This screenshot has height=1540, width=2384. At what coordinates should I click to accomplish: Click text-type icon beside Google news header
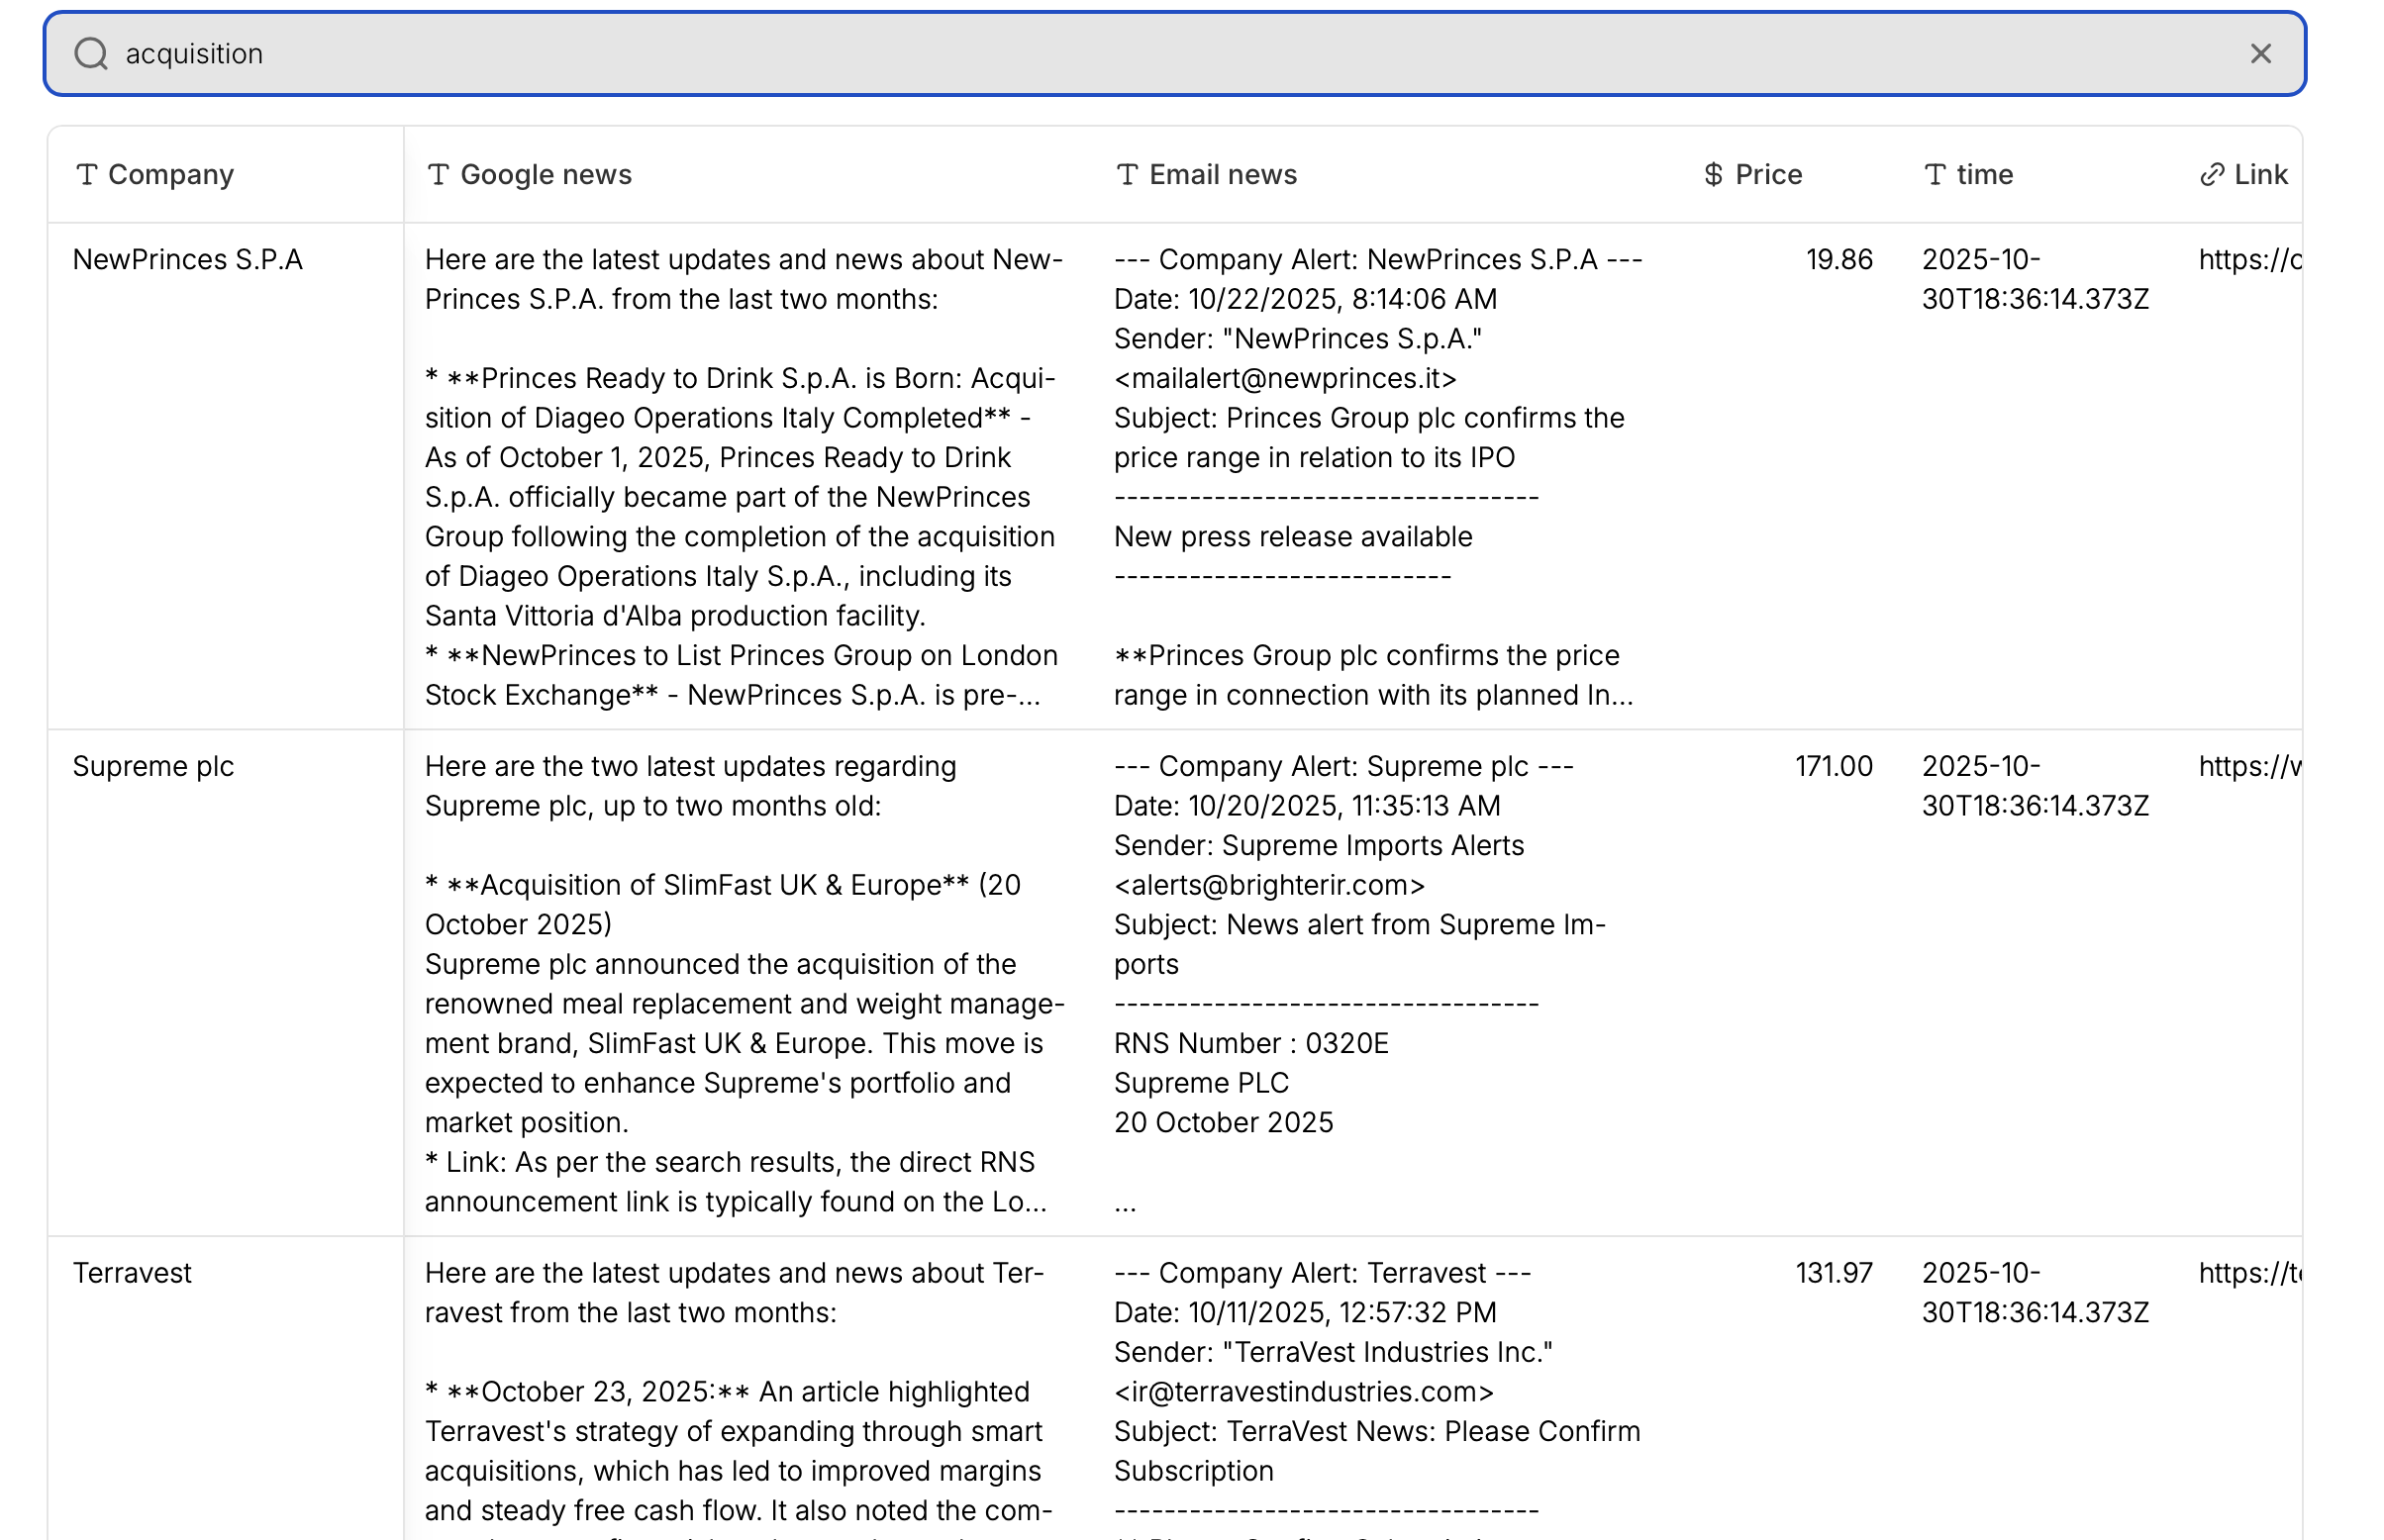tap(438, 175)
